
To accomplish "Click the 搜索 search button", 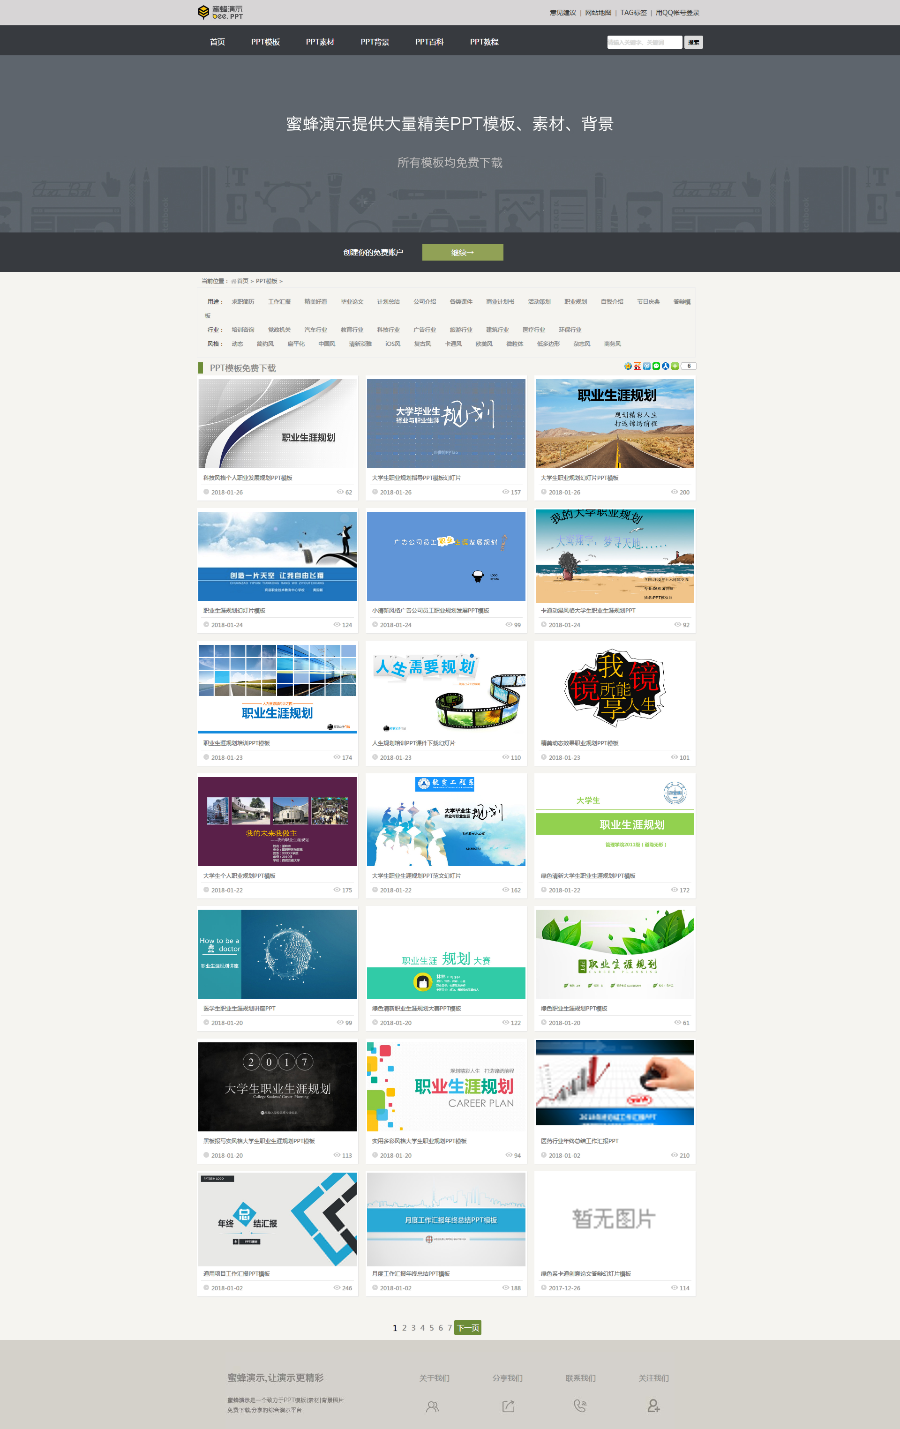I will (694, 42).
